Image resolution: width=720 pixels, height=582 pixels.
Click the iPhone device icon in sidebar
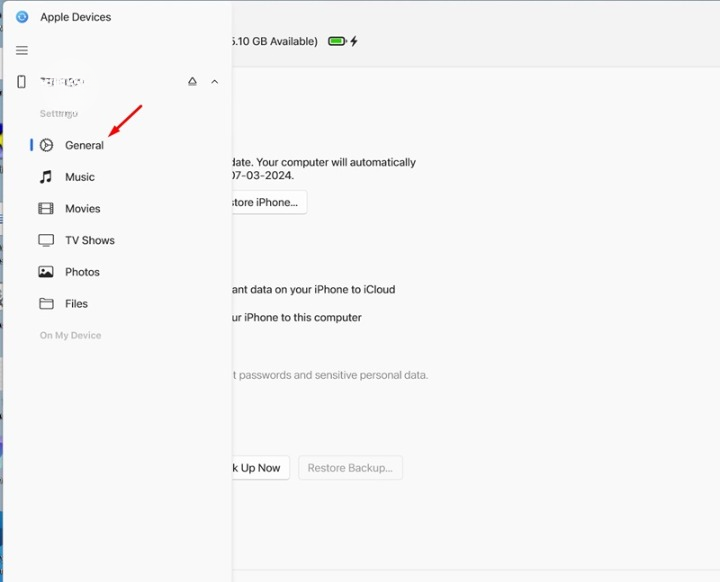point(21,82)
